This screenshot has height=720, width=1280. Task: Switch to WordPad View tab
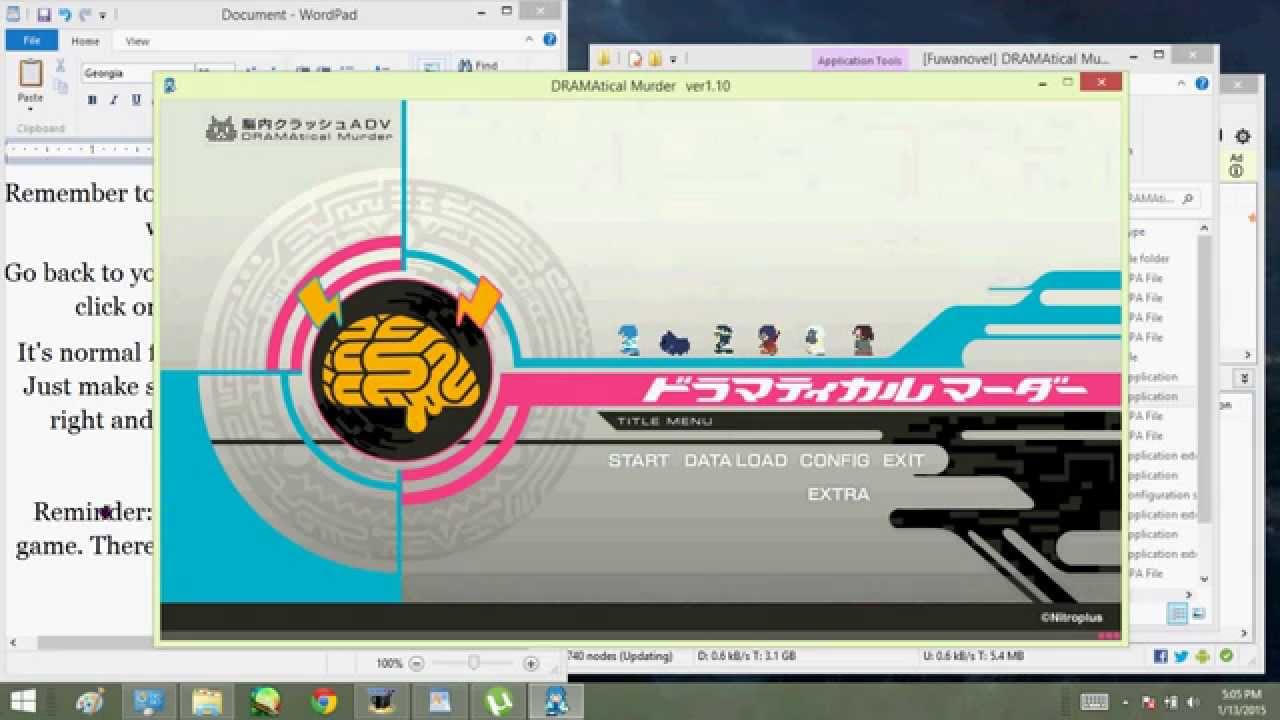[137, 41]
